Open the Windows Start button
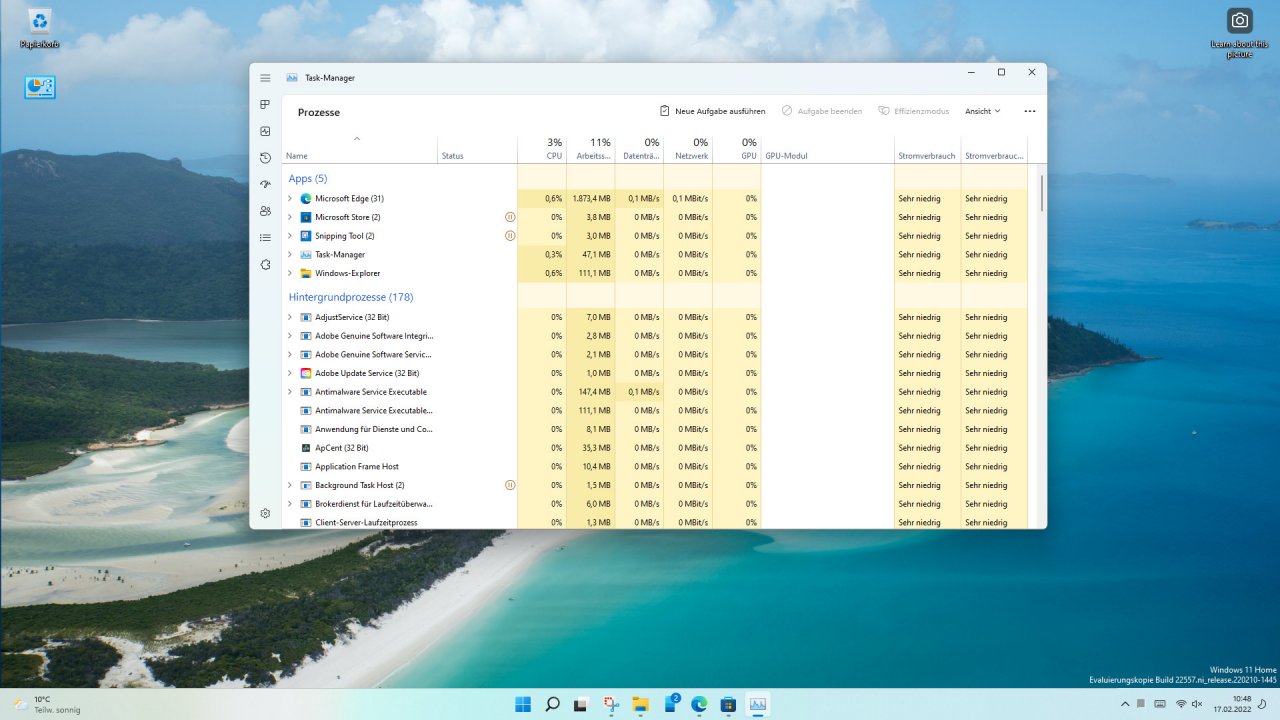Image resolution: width=1280 pixels, height=720 pixels. [523, 704]
